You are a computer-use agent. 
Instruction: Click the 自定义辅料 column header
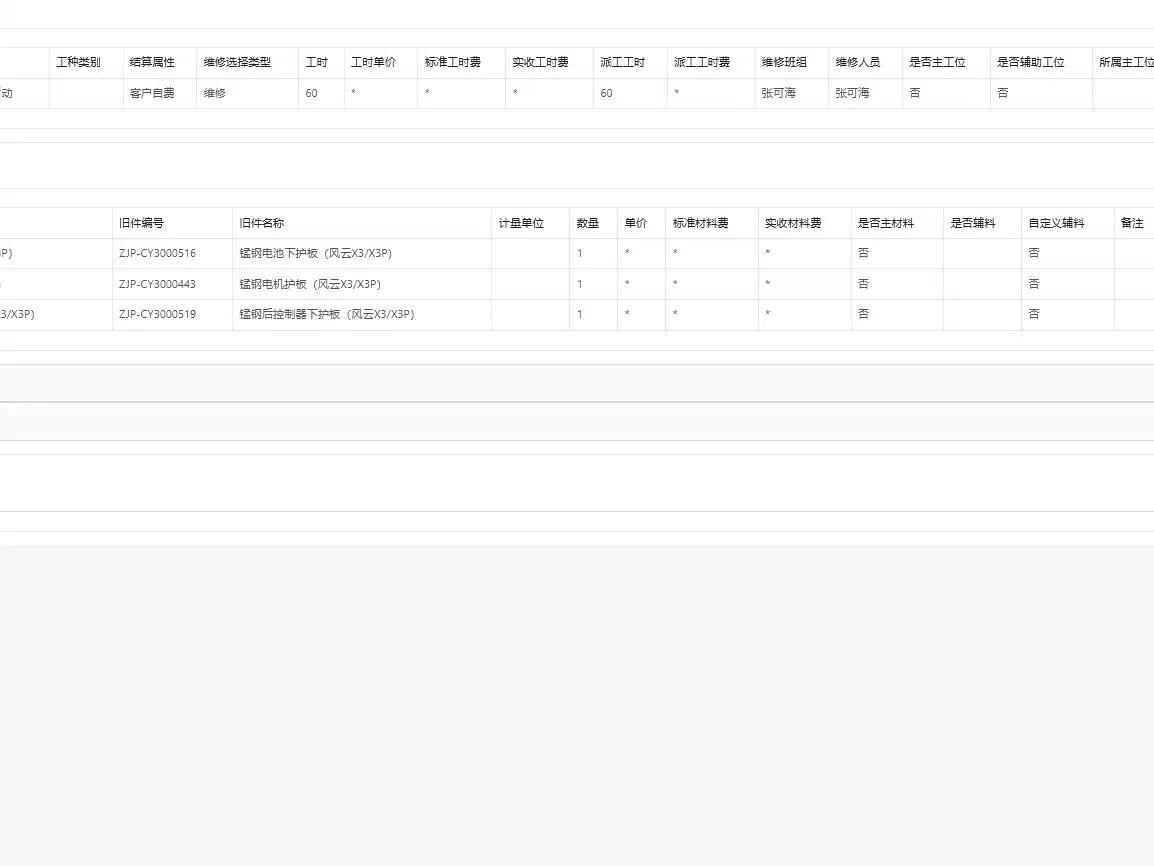pyautogui.click(x=1056, y=223)
